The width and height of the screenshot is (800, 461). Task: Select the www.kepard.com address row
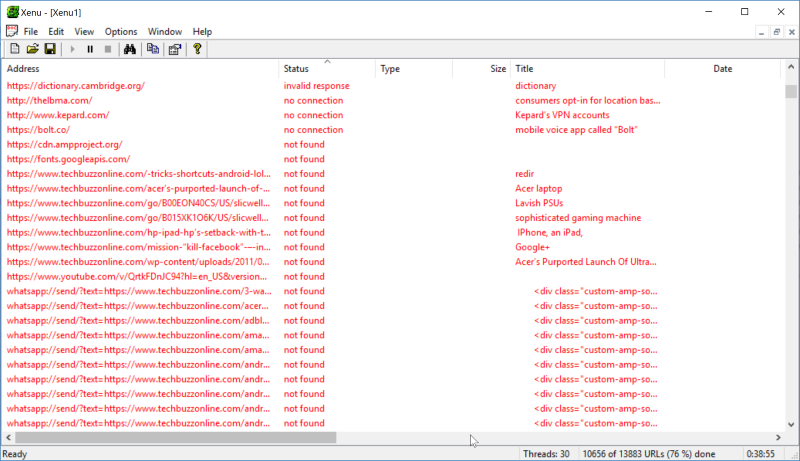point(58,115)
